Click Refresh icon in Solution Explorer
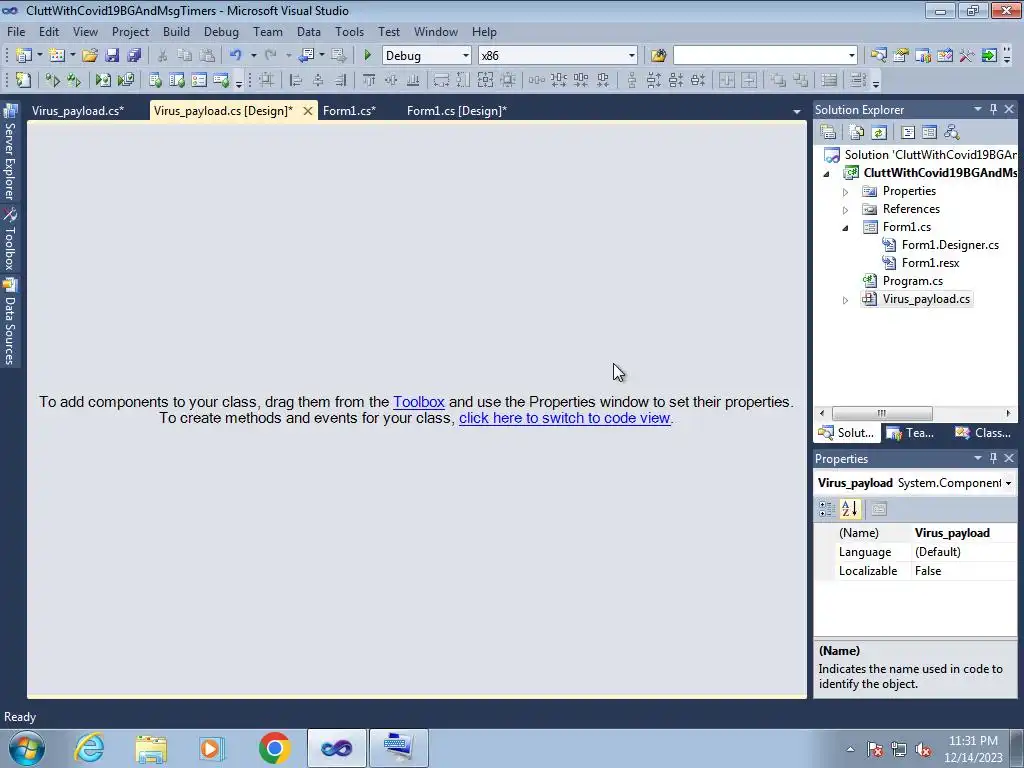 pyautogui.click(x=879, y=133)
